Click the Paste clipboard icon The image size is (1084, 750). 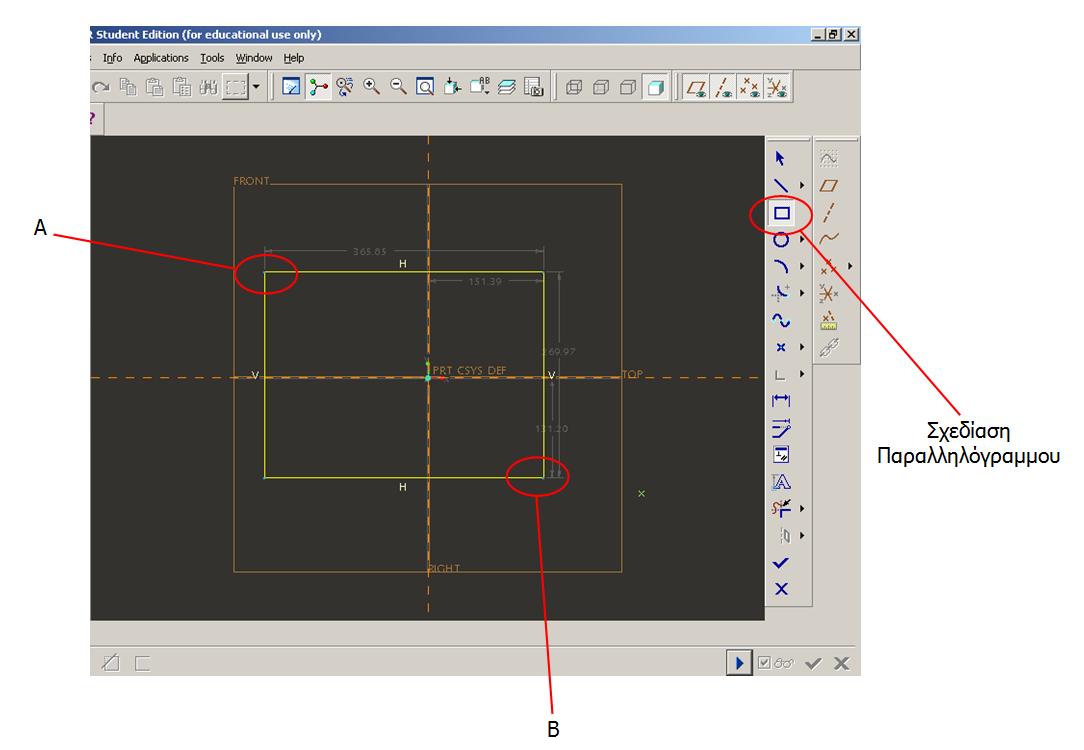coord(154,87)
